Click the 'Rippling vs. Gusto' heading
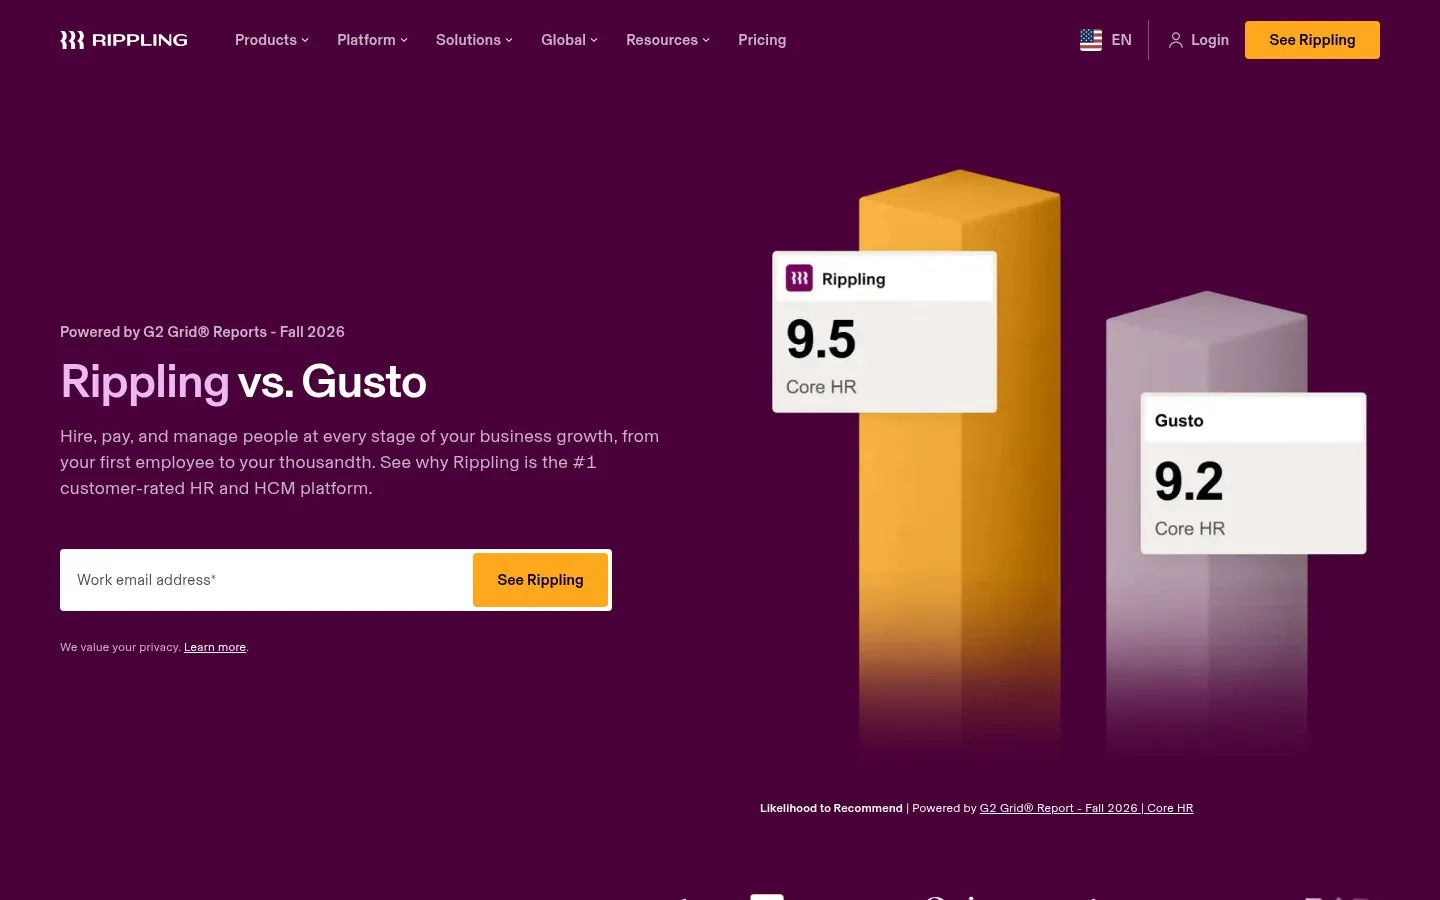1440x900 pixels. coord(243,382)
